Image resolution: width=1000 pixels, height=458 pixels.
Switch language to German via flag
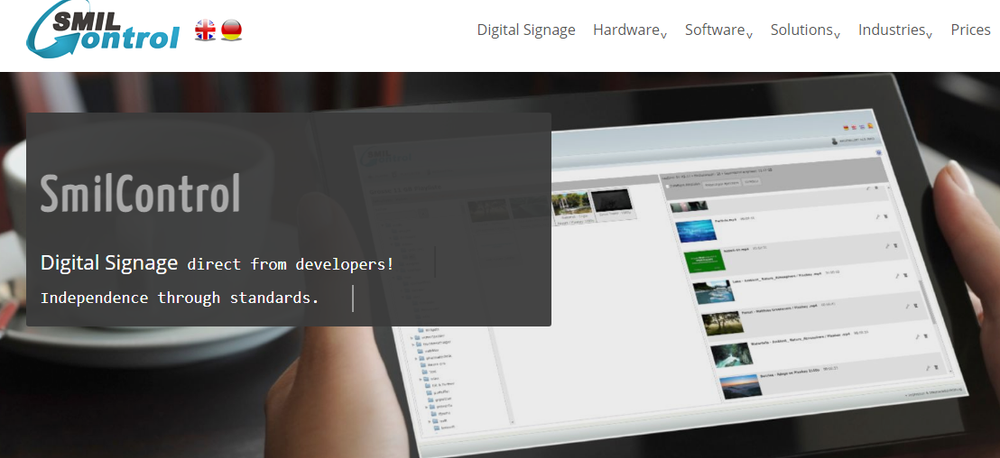click(x=232, y=30)
